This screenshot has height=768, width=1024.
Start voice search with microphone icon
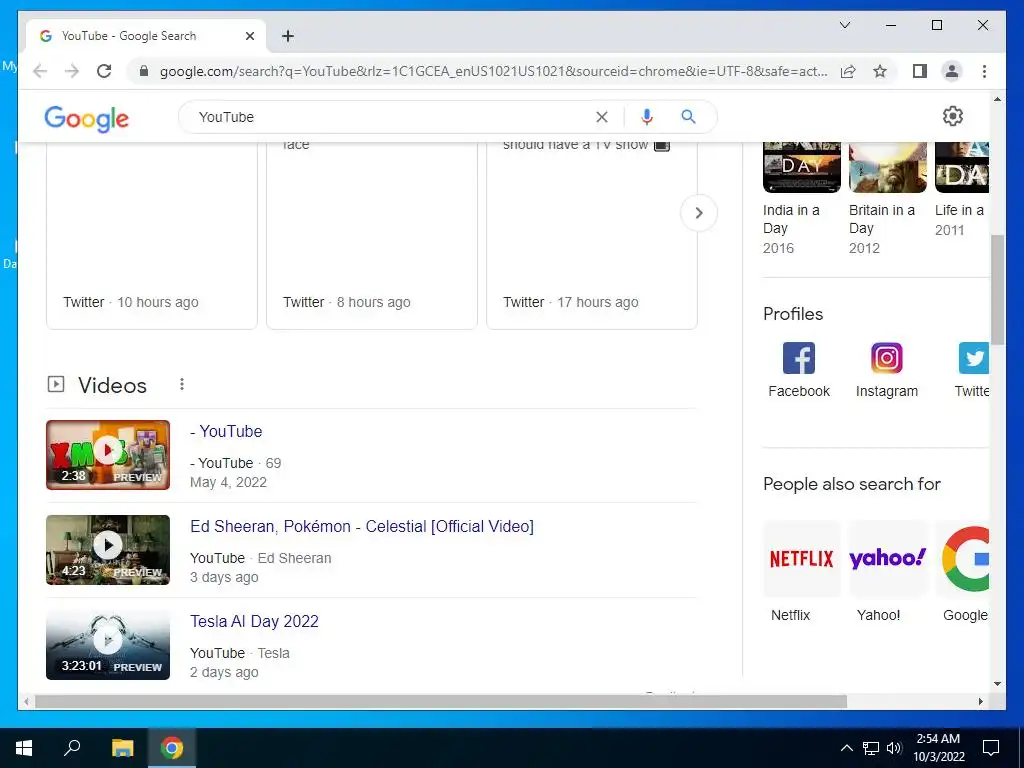coord(647,117)
